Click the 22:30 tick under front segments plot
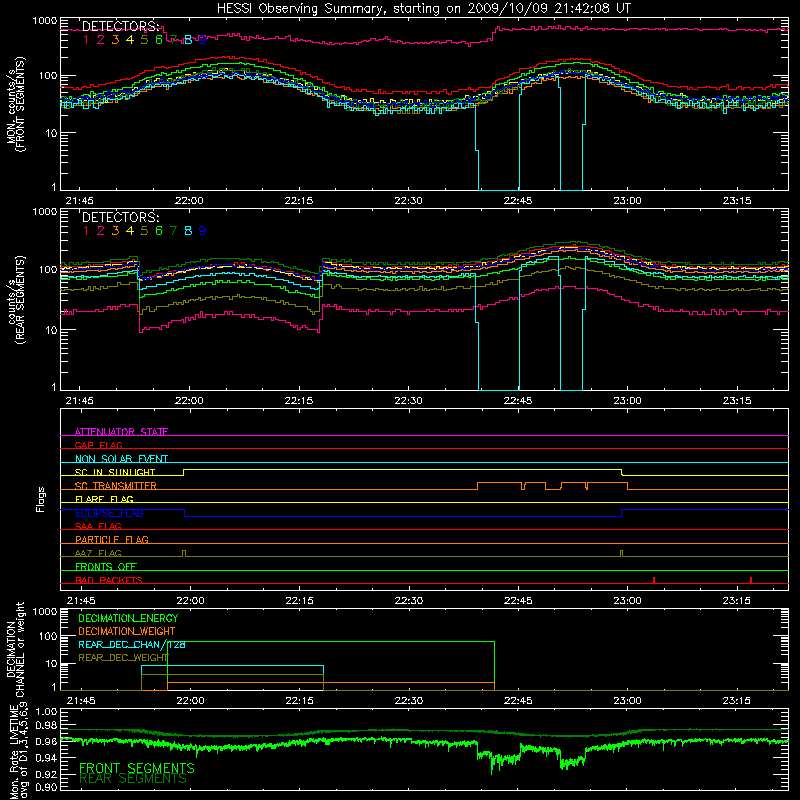The height and width of the screenshot is (800, 800). pyautogui.click(x=408, y=201)
